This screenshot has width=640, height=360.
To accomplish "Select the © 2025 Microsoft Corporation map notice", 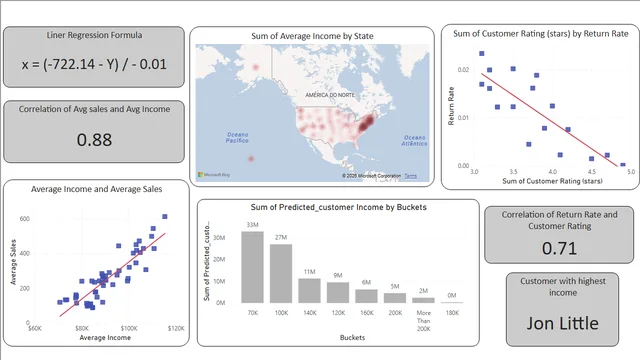I will (x=371, y=176).
